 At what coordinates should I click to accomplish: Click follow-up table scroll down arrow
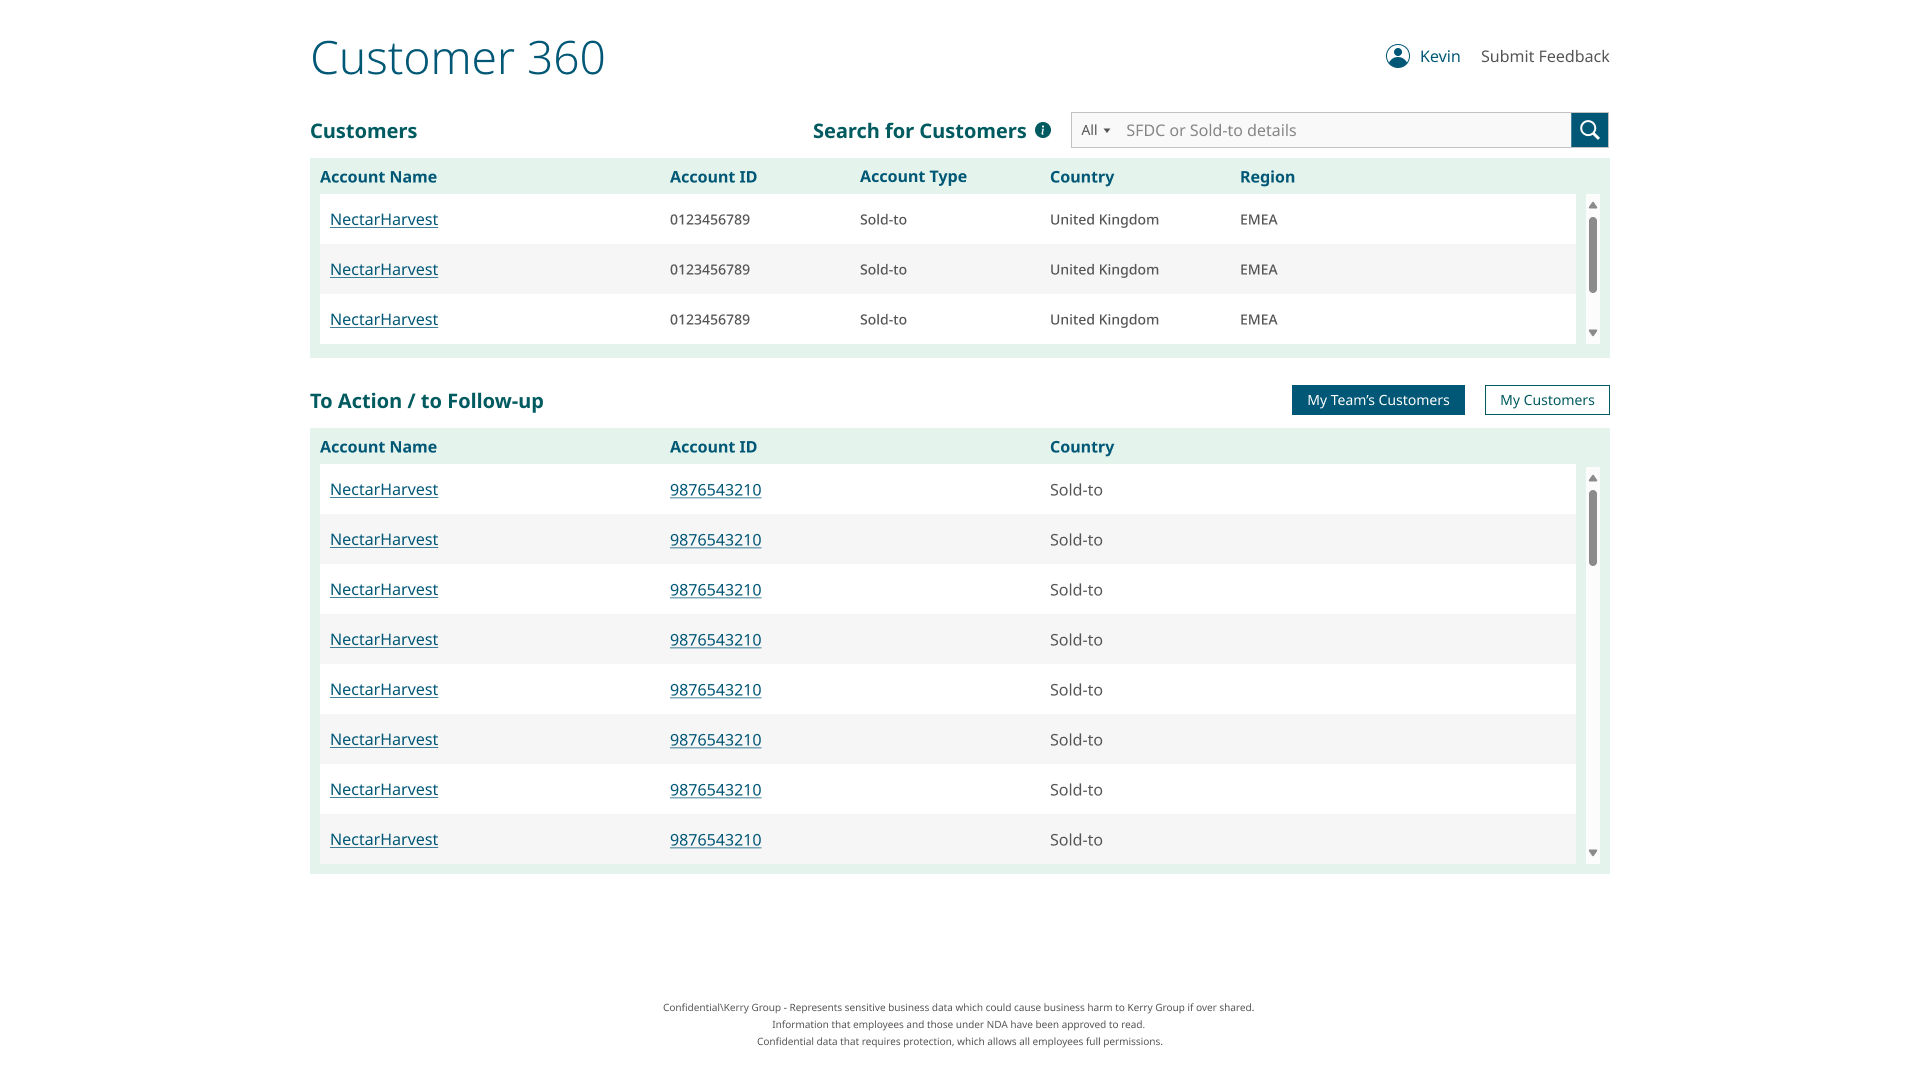click(1593, 853)
